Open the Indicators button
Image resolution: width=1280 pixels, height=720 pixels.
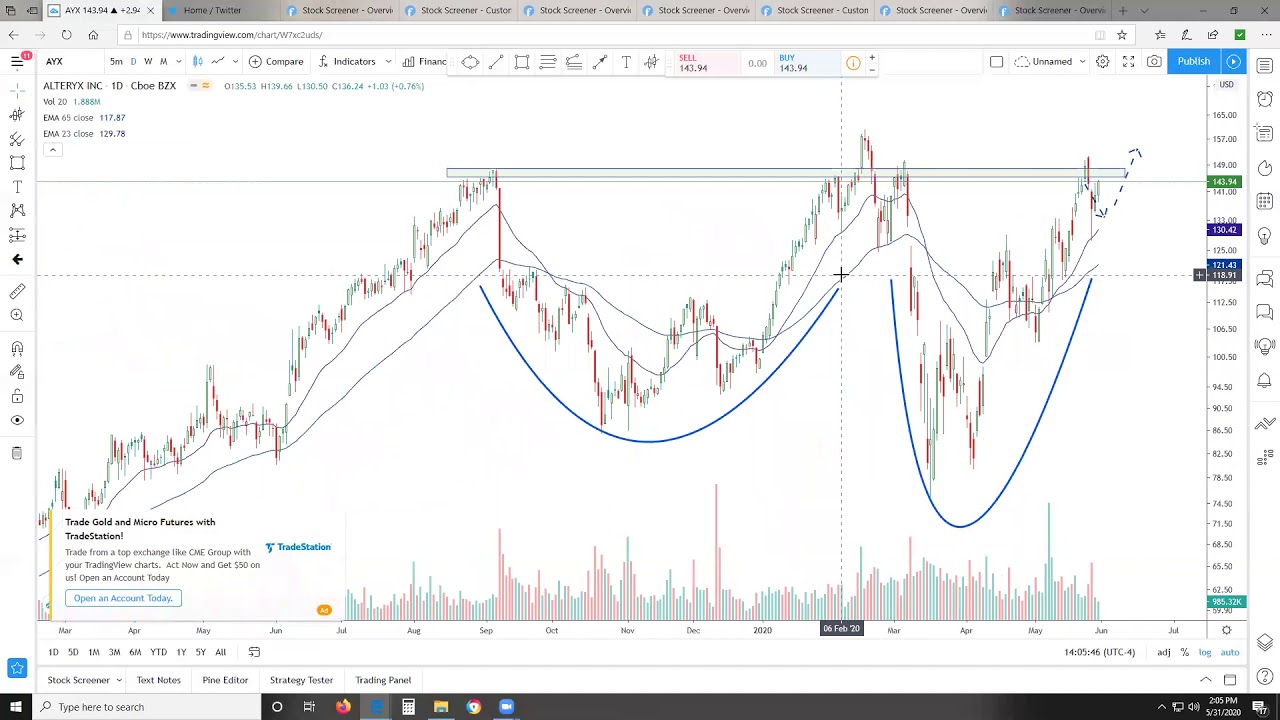[x=347, y=62]
